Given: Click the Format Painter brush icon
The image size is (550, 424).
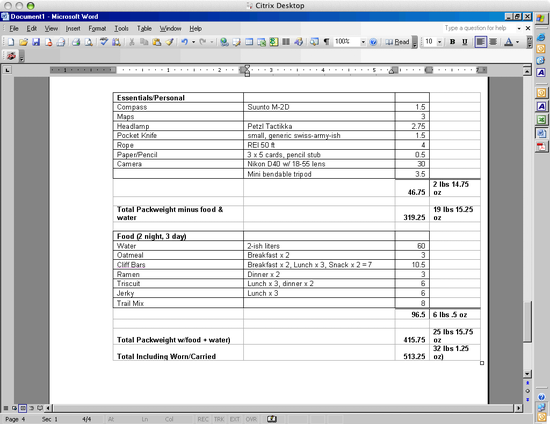Looking at the screenshot, I should [x=169, y=42].
